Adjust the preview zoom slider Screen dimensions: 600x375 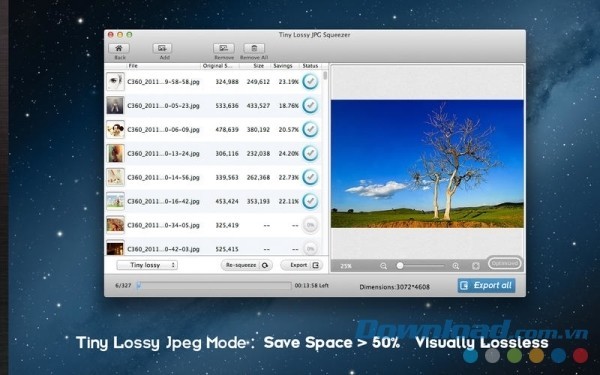tap(421, 266)
